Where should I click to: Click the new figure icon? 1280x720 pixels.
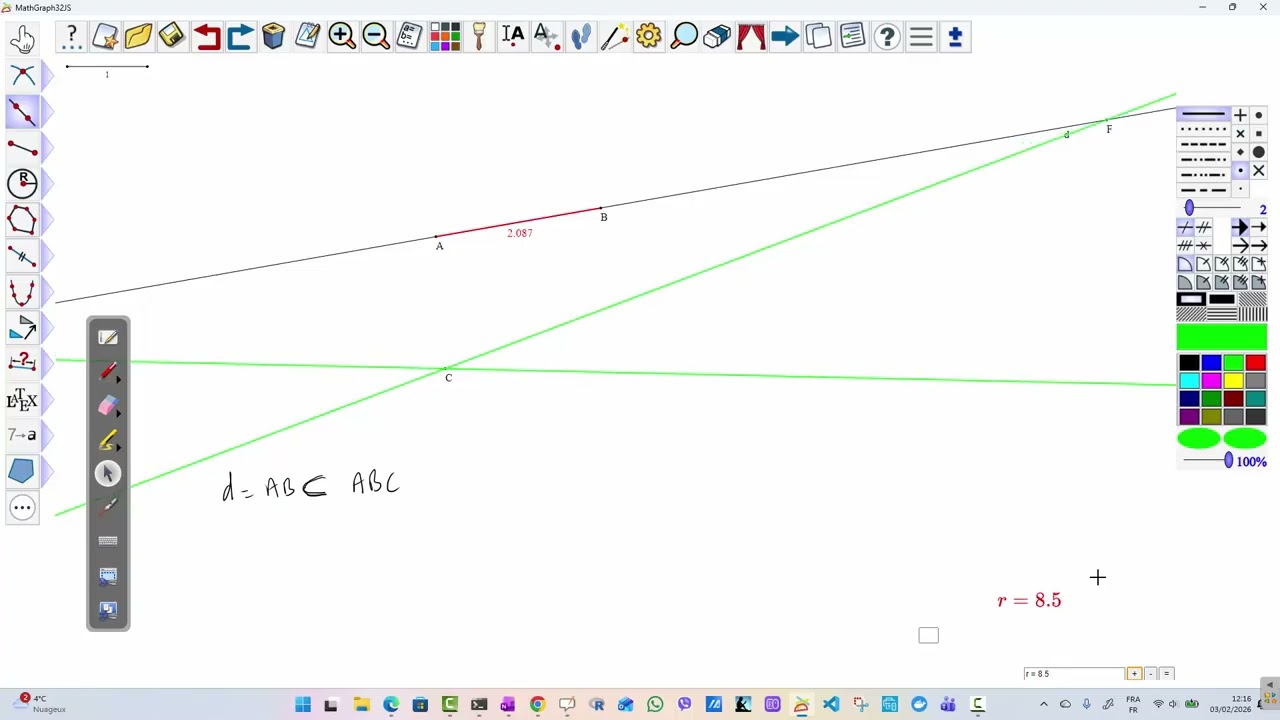click(x=105, y=37)
